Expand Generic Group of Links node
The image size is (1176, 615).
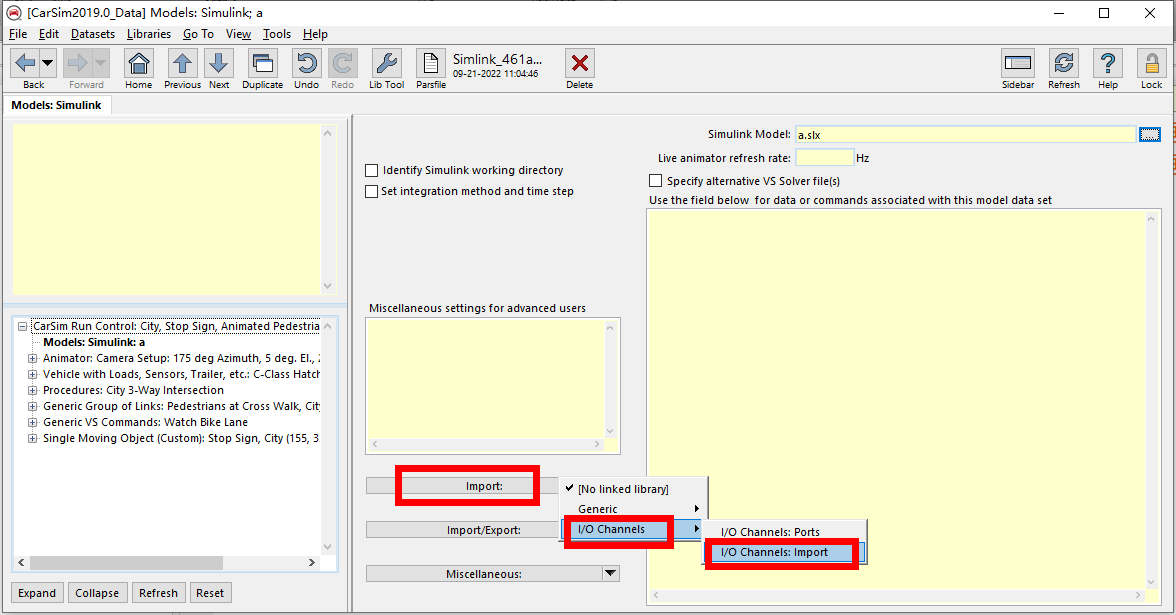pyautogui.click(x=32, y=406)
